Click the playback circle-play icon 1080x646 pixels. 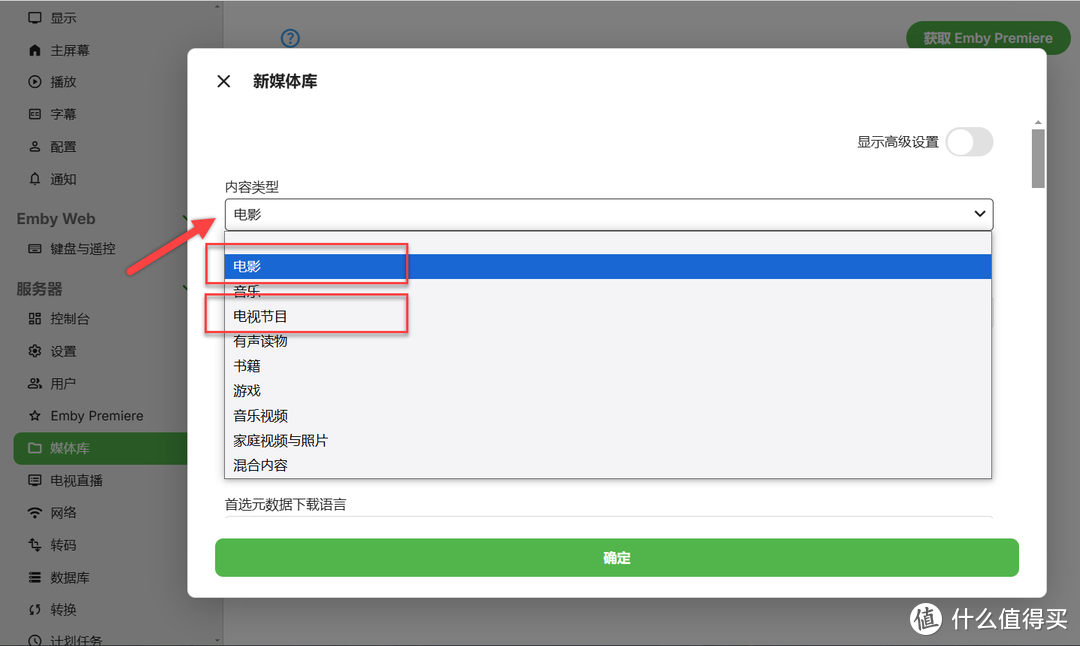coord(34,82)
